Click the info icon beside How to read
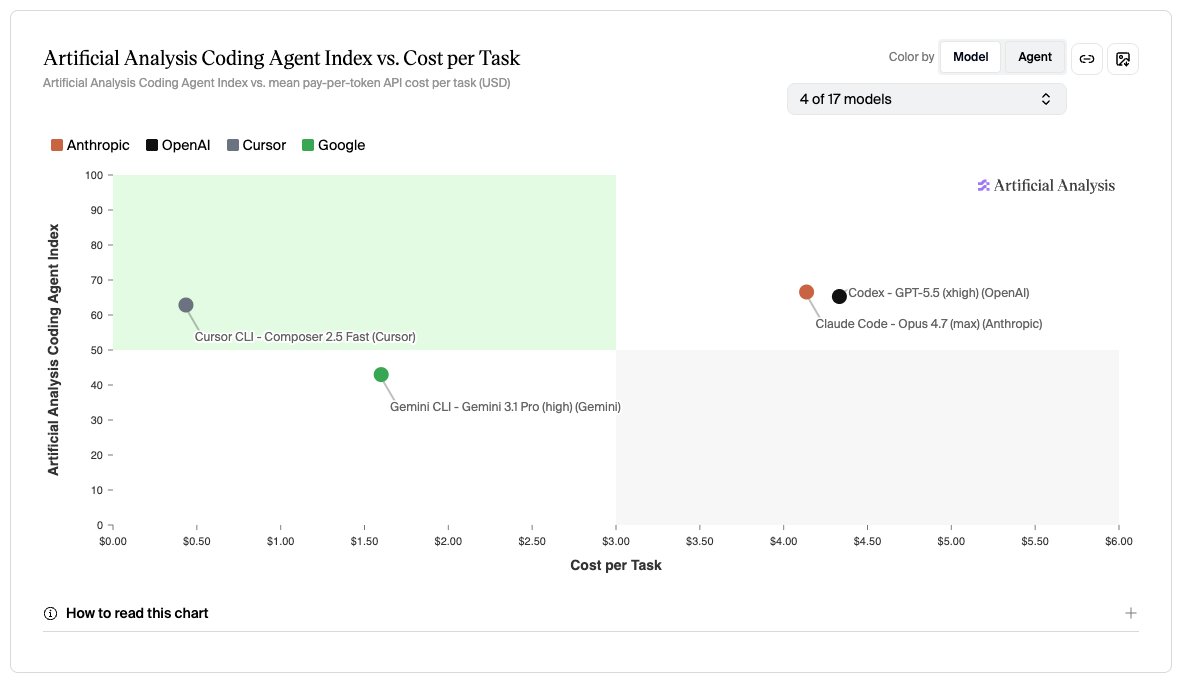 [50, 613]
